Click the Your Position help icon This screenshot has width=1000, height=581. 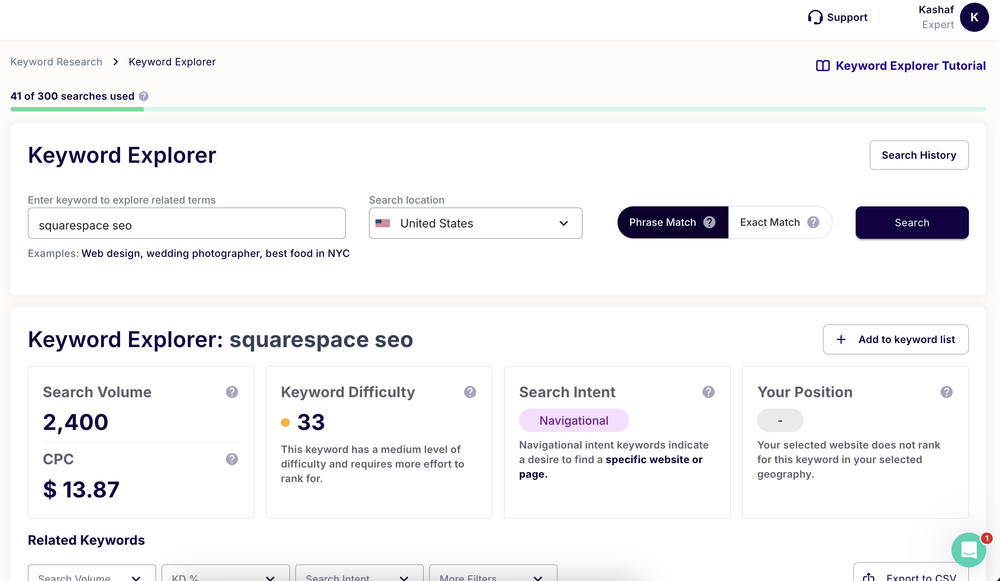946,392
